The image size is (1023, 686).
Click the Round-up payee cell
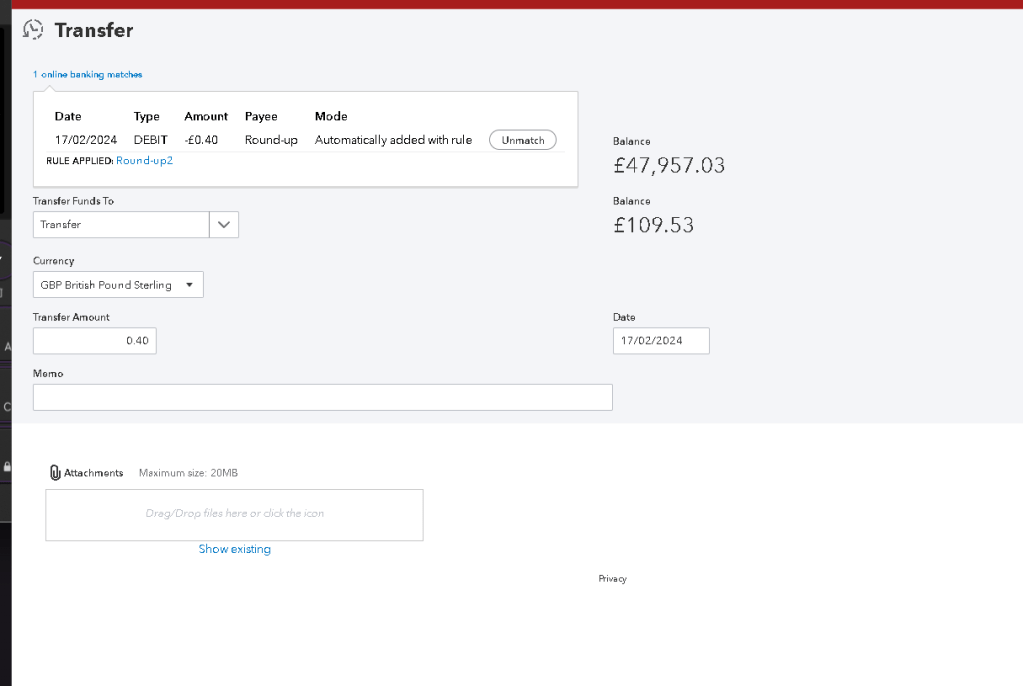[271, 140]
